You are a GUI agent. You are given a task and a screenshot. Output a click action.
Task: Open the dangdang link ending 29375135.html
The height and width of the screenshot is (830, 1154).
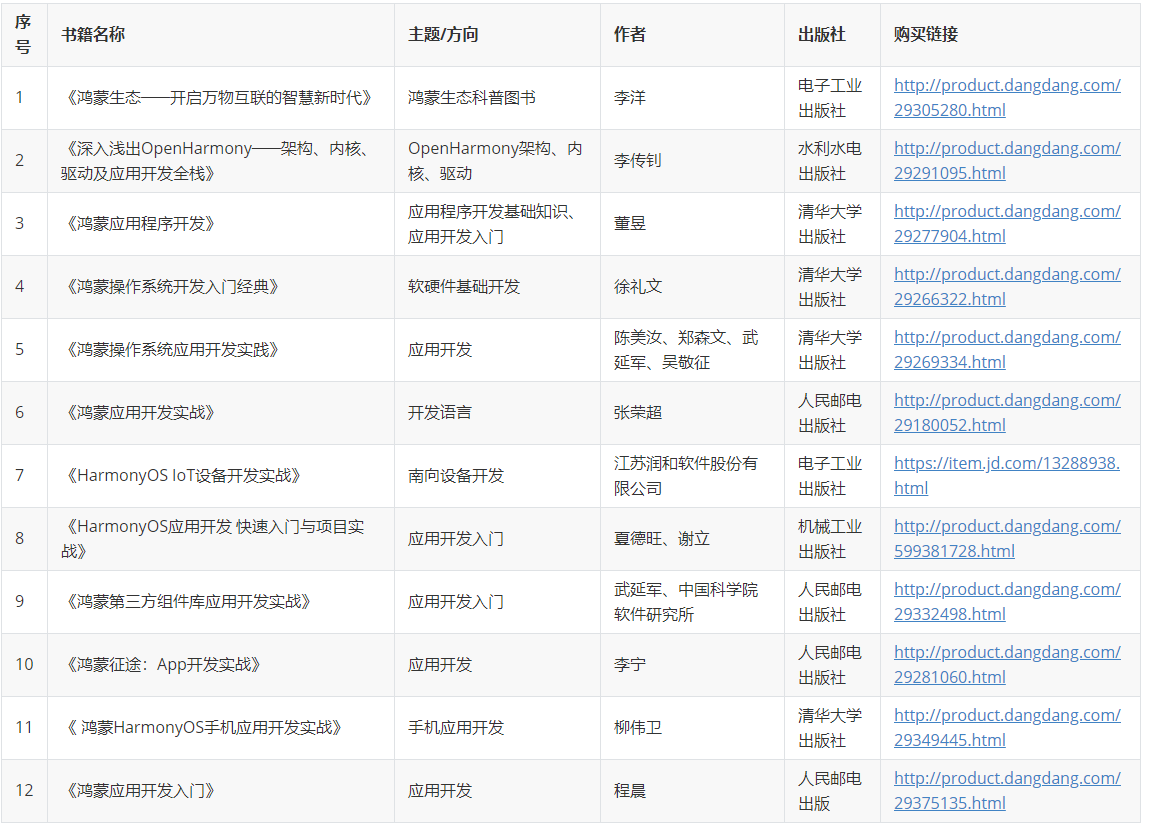pos(1007,791)
